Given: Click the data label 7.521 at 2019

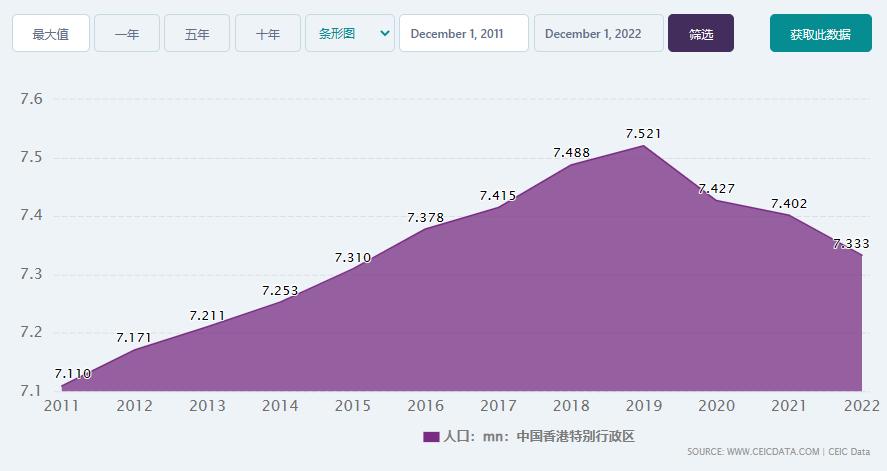Looking at the screenshot, I should click(643, 134).
